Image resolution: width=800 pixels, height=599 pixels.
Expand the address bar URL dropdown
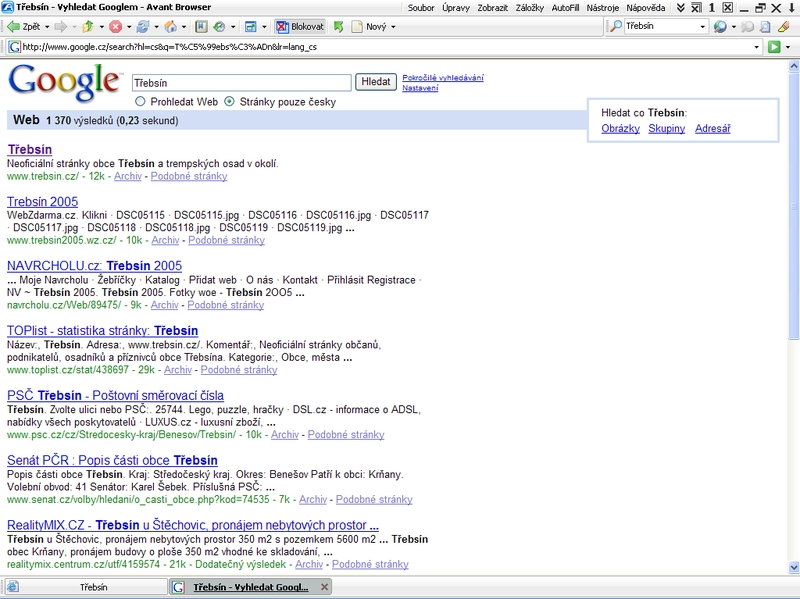(757, 47)
